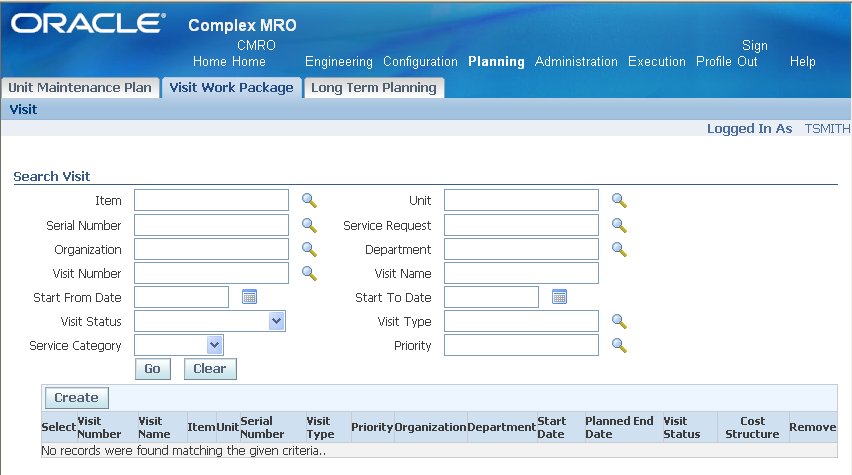This screenshot has height=475, width=852.
Task: Select the Visit Work Package tab
Action: click(231, 88)
